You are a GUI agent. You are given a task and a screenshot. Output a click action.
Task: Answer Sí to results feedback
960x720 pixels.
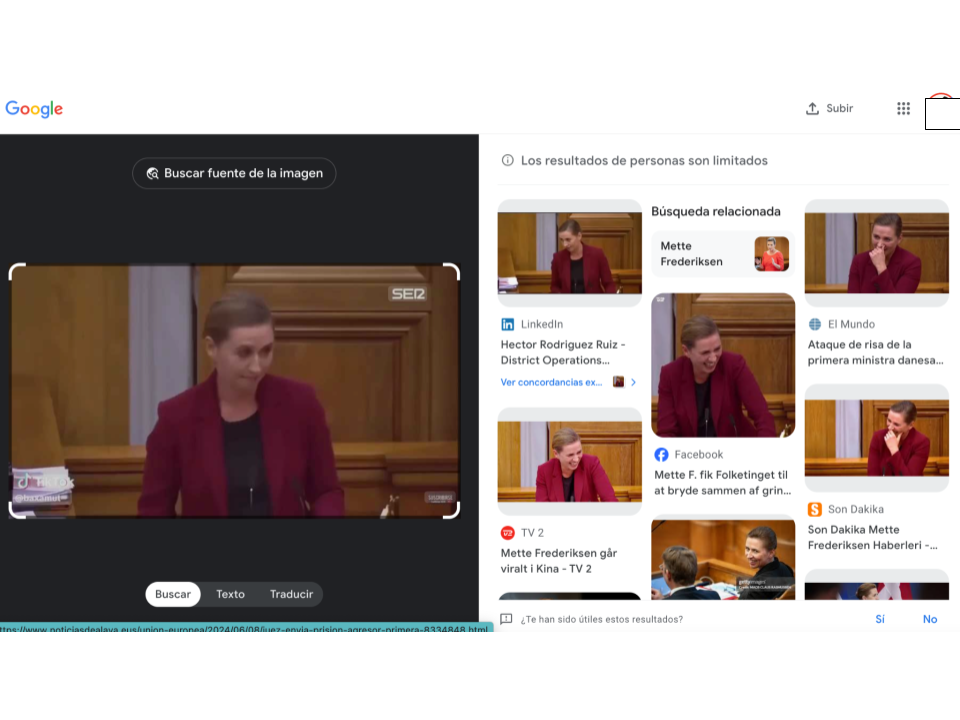(880, 619)
